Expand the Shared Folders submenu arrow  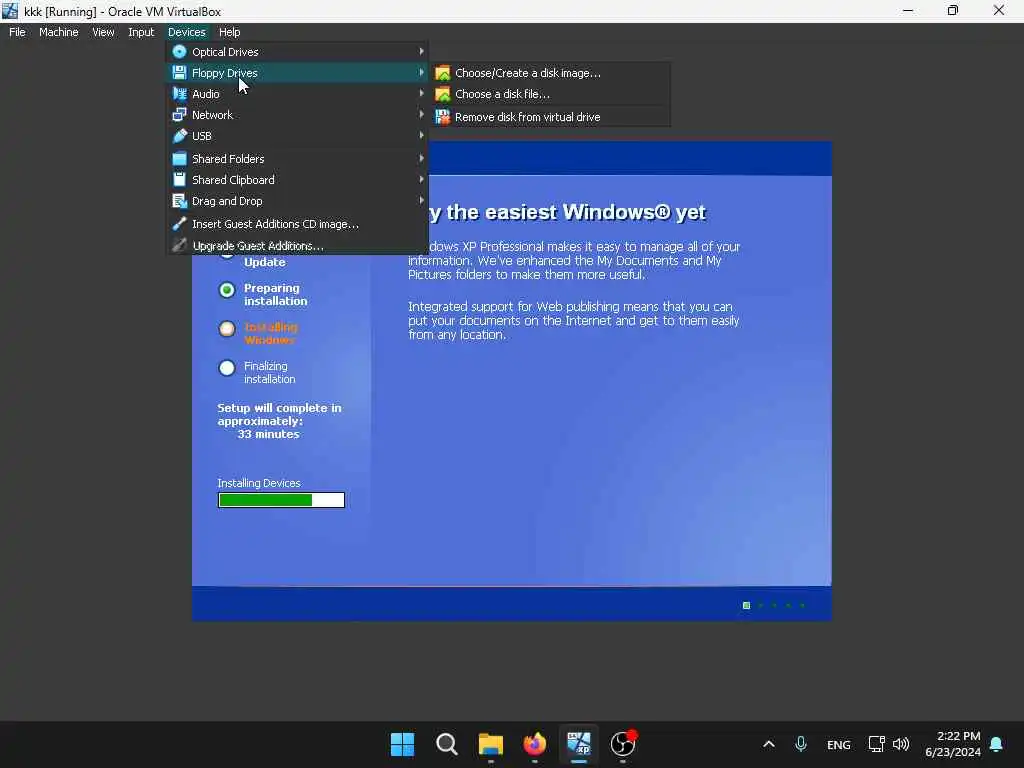[421, 158]
